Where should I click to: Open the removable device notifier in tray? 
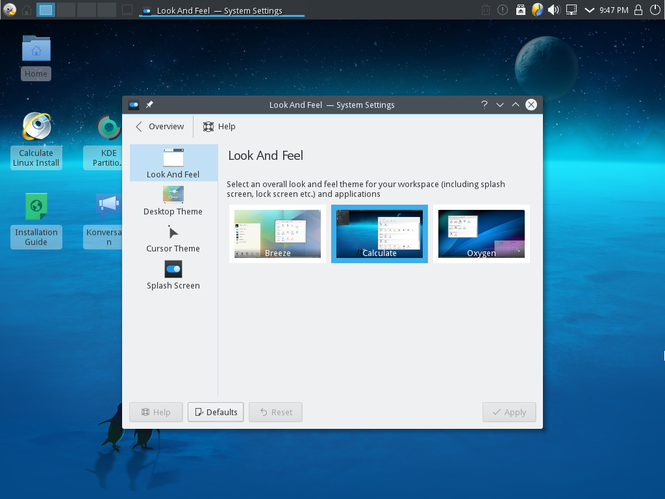click(x=520, y=10)
